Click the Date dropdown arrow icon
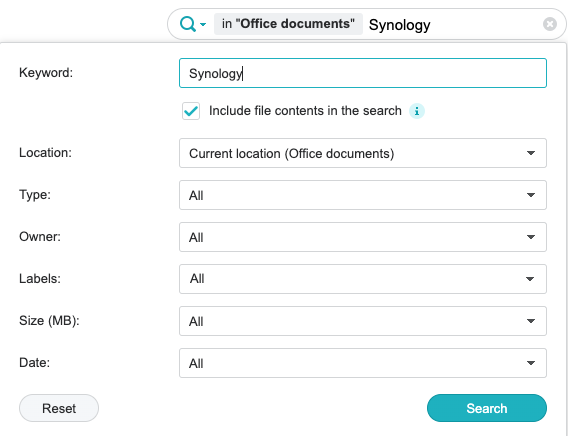 tap(531, 363)
